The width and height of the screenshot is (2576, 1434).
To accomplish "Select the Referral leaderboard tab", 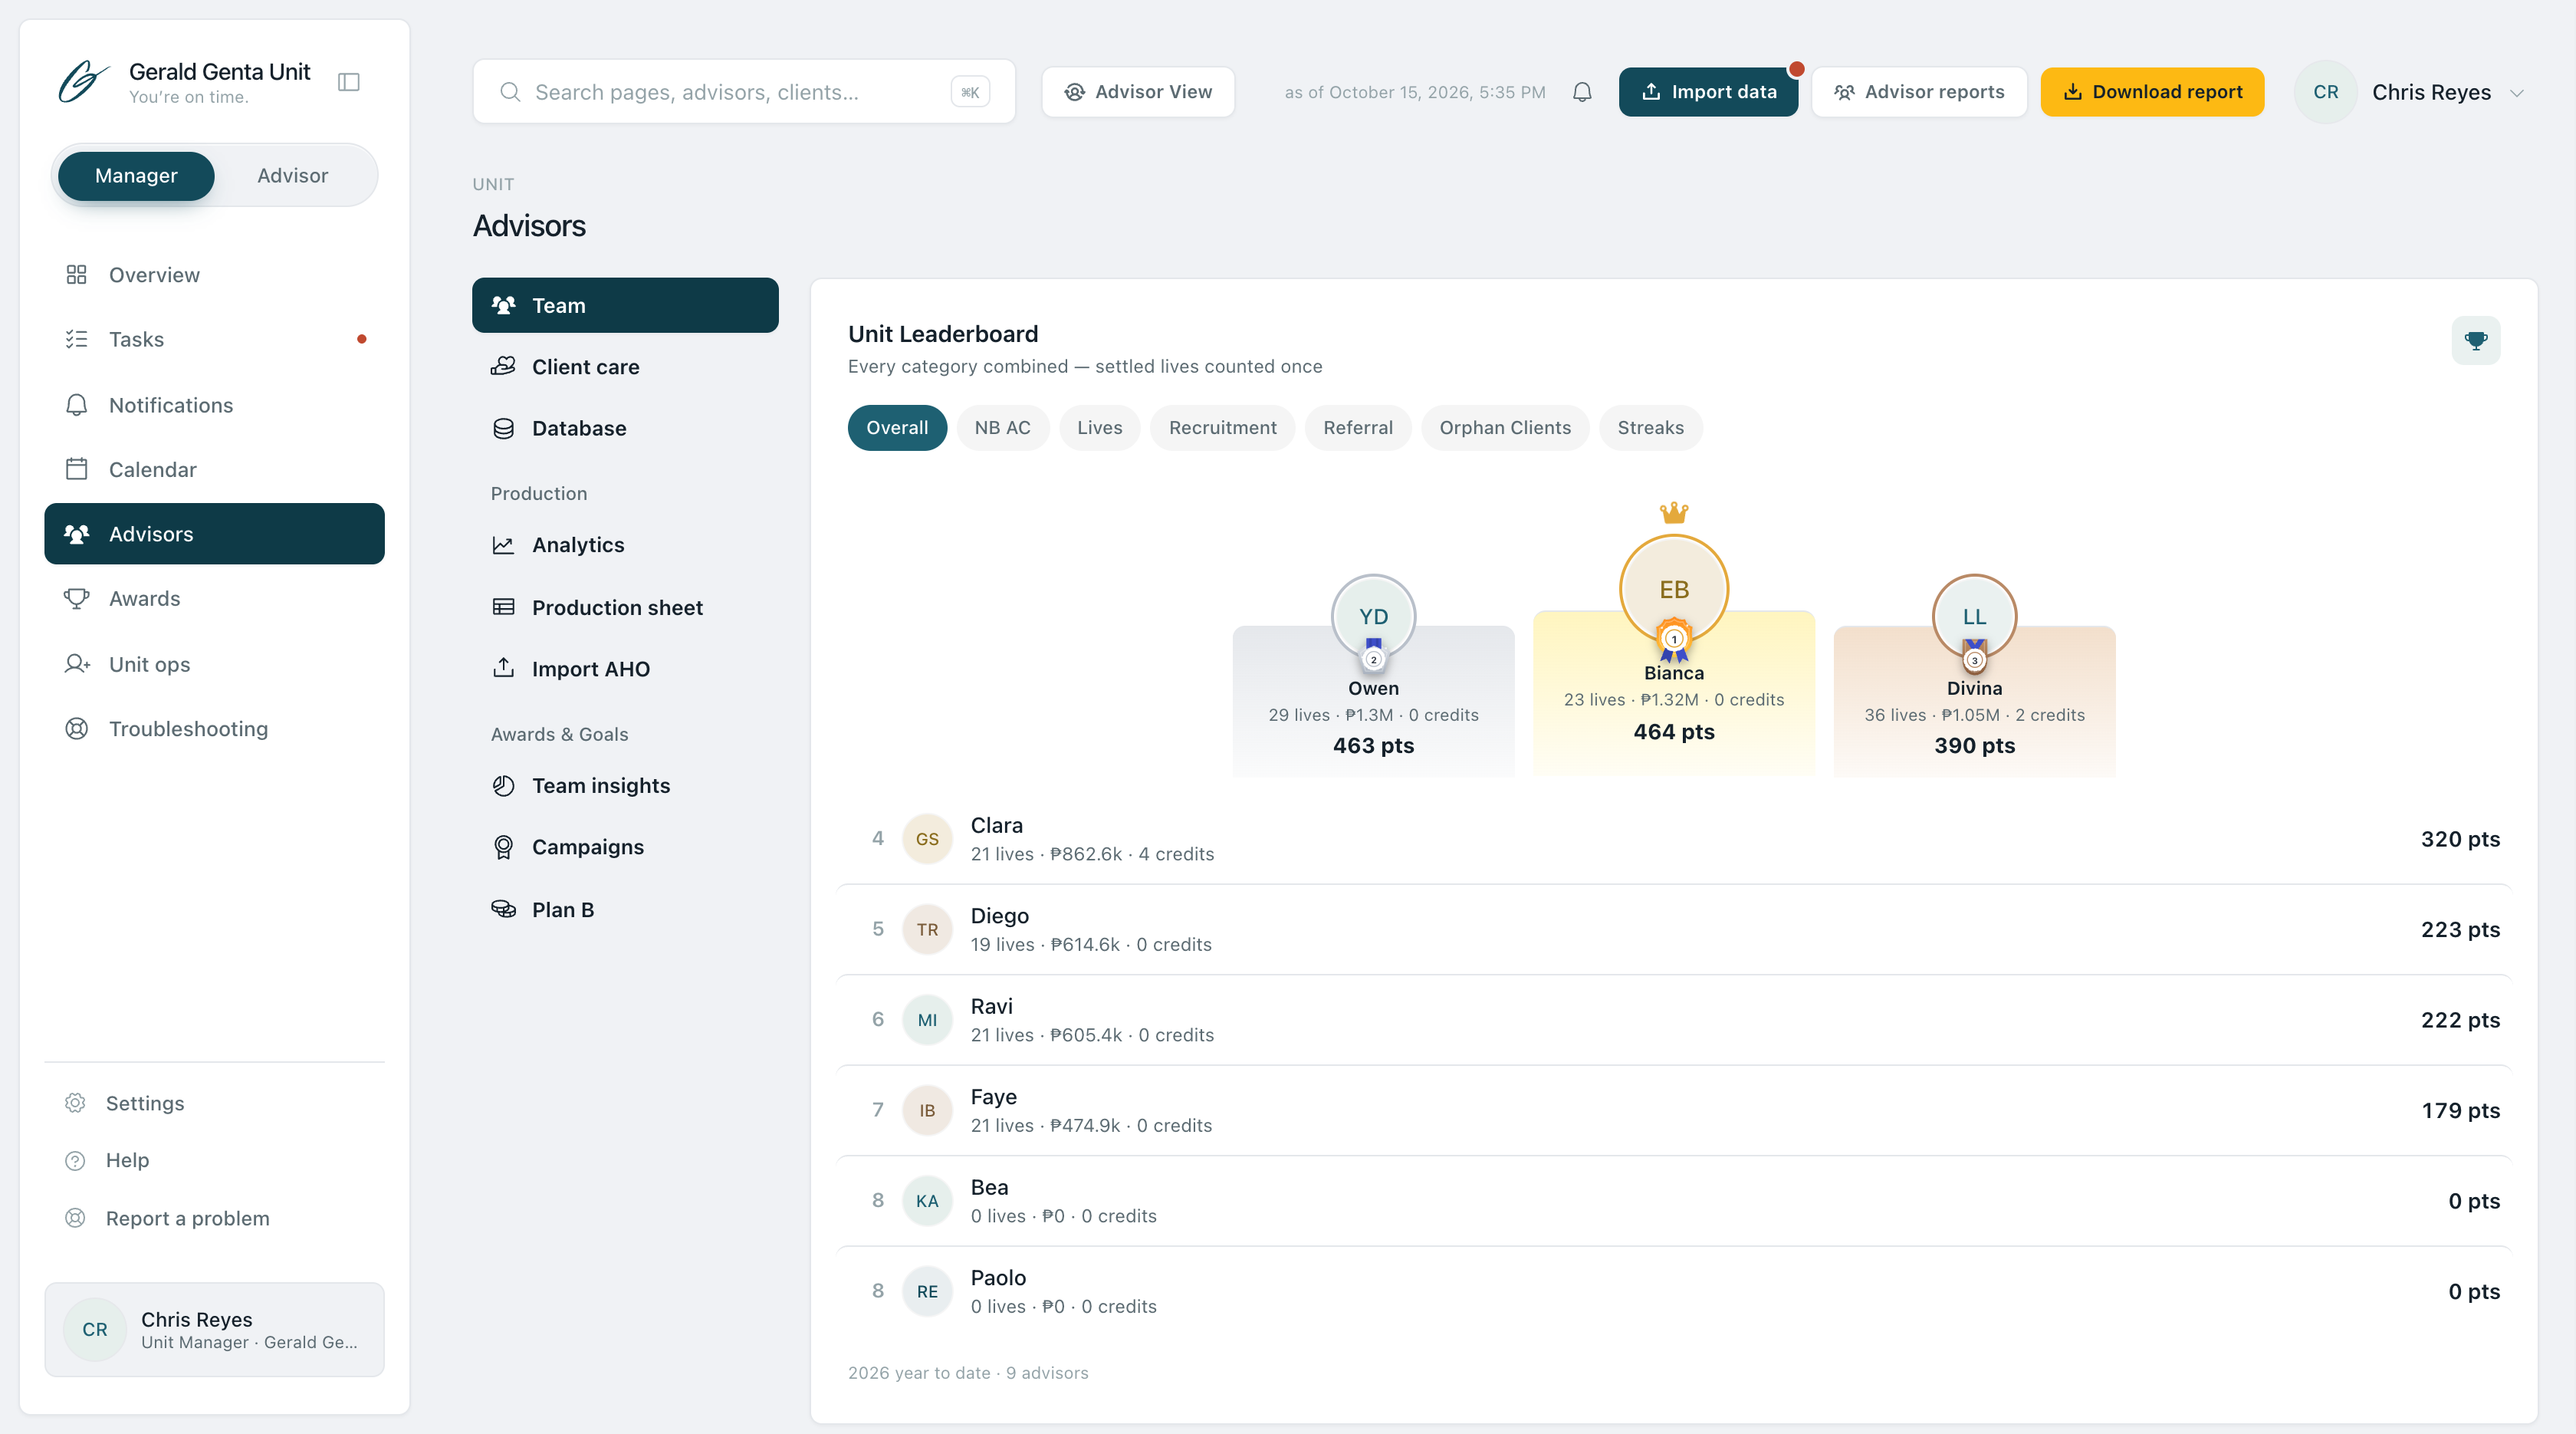I will (x=1358, y=428).
